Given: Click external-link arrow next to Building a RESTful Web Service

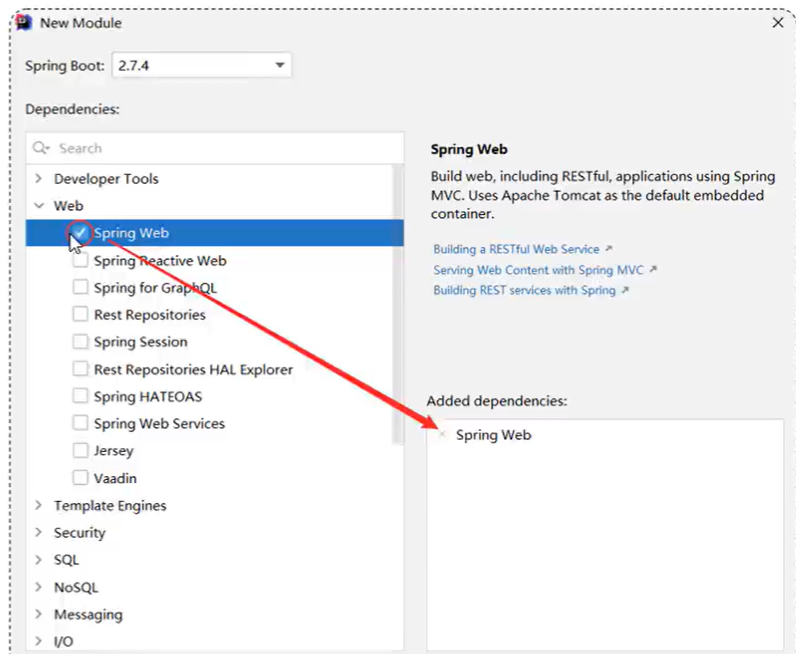Looking at the screenshot, I should coord(609,248).
